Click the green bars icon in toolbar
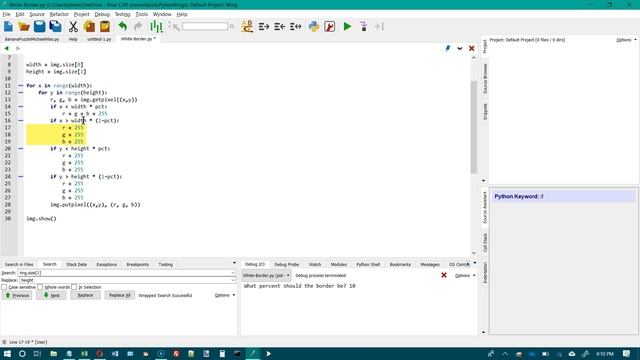The height and width of the screenshot is (360, 640). [156, 27]
